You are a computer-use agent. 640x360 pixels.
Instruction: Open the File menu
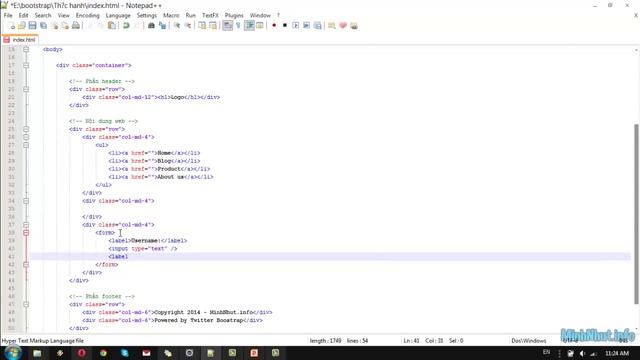8,16
